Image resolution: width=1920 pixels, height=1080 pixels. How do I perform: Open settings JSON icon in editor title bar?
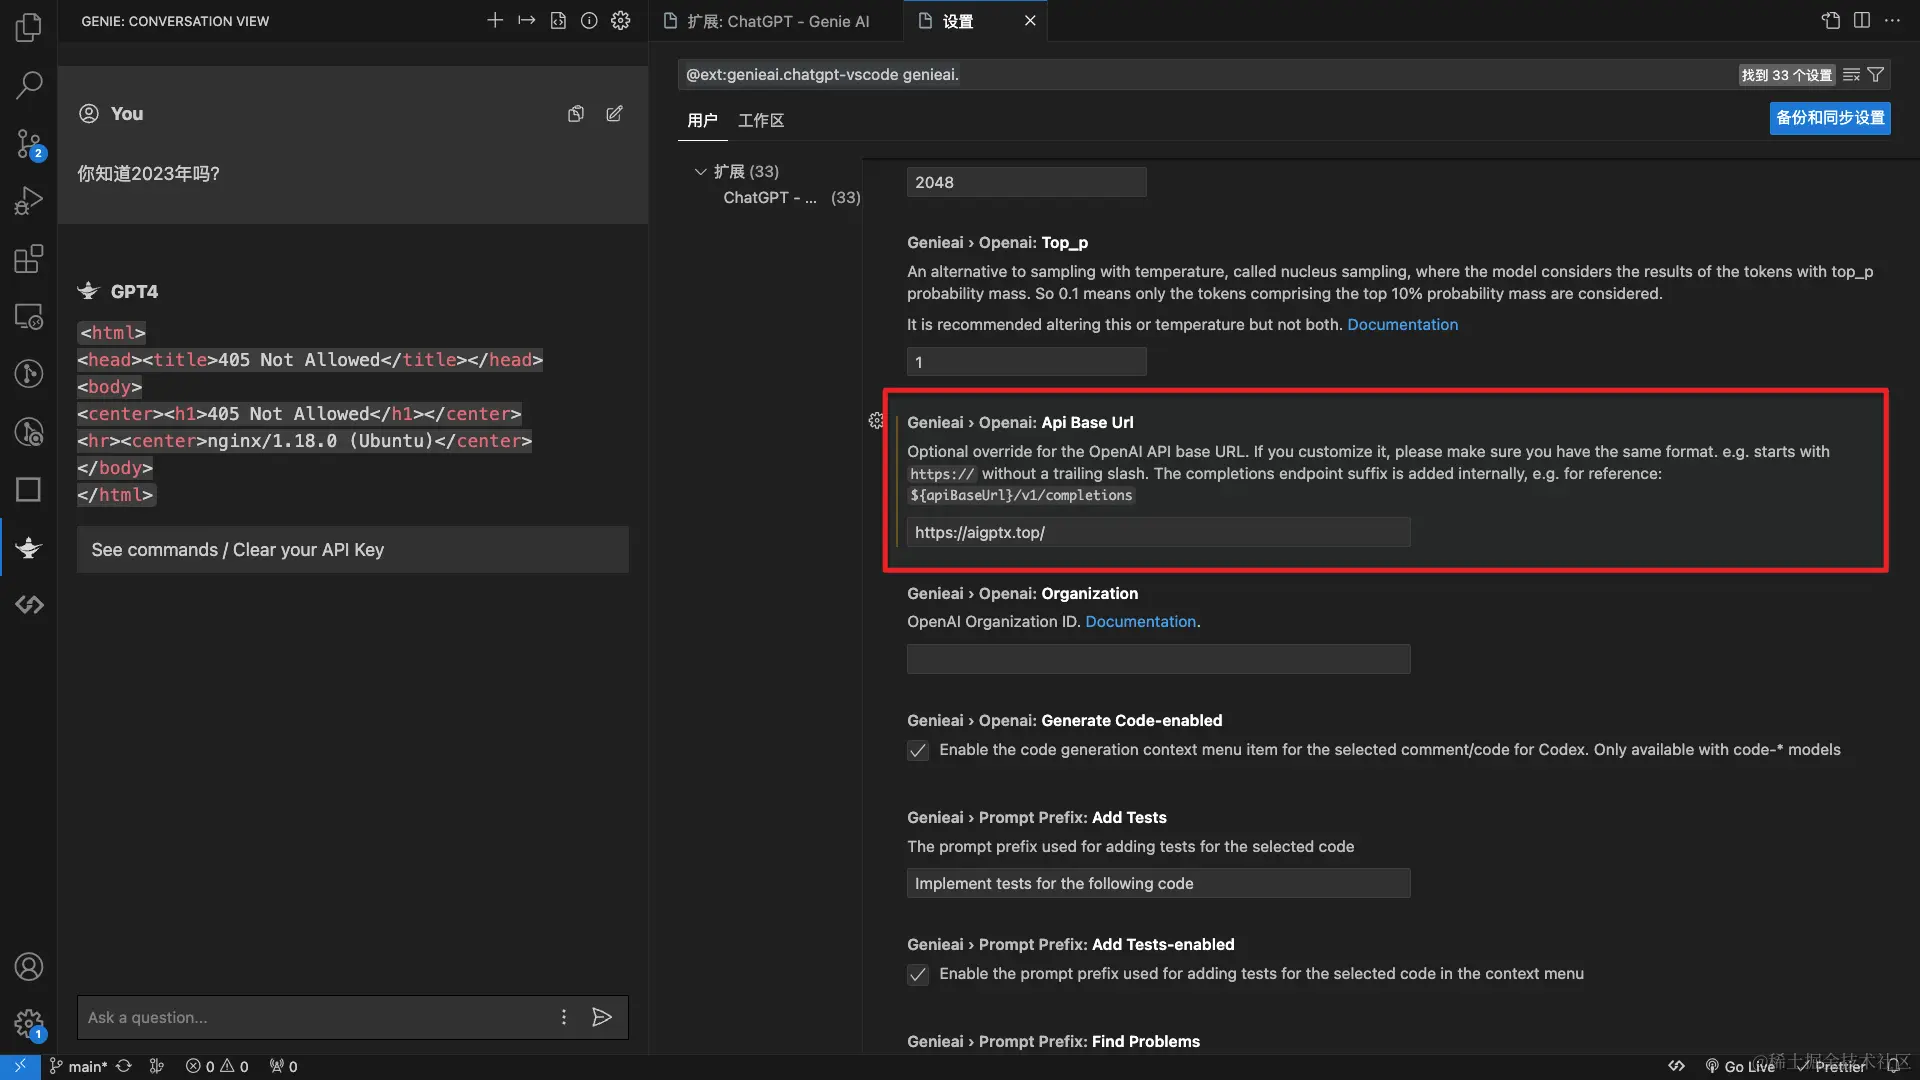coord(1831,20)
